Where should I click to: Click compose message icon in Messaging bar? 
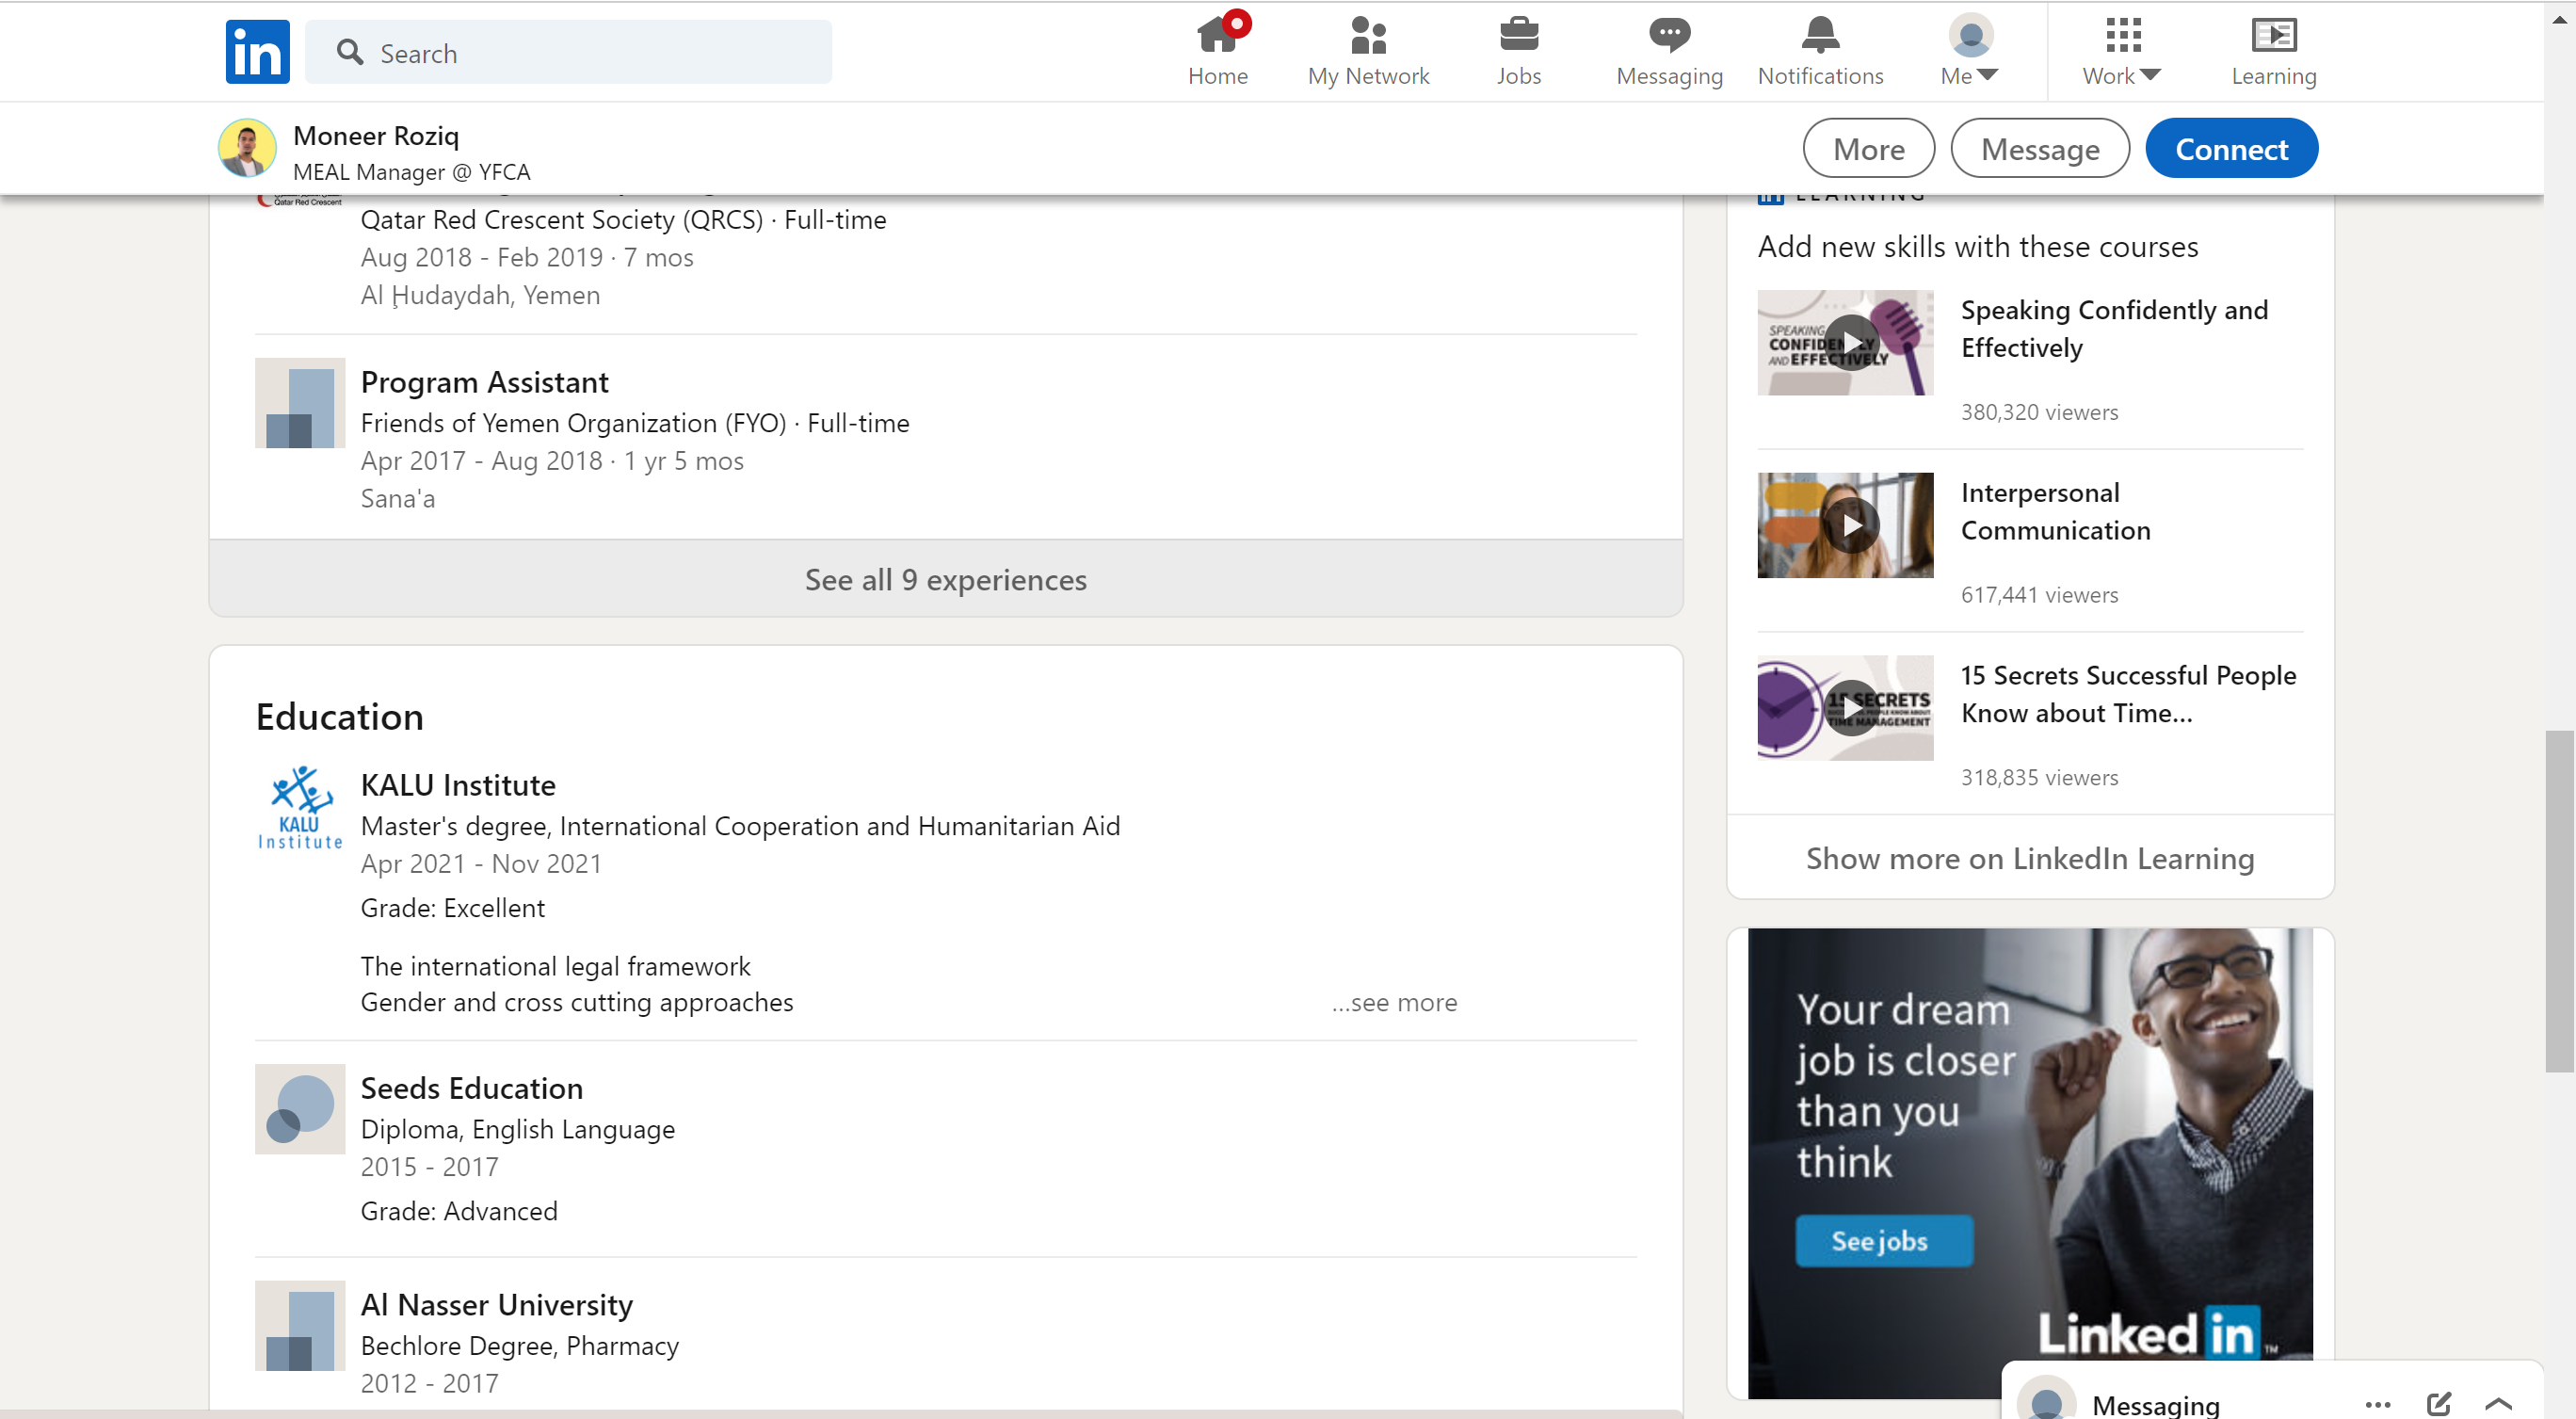click(x=2438, y=1402)
